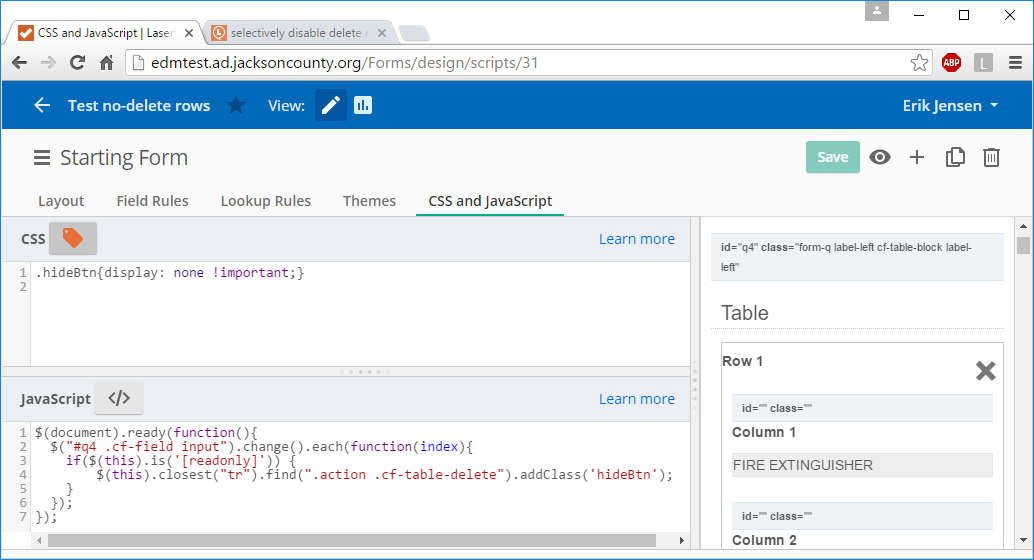The width and height of the screenshot is (1034, 560).
Task: Click the add new form plus icon
Action: [917, 157]
